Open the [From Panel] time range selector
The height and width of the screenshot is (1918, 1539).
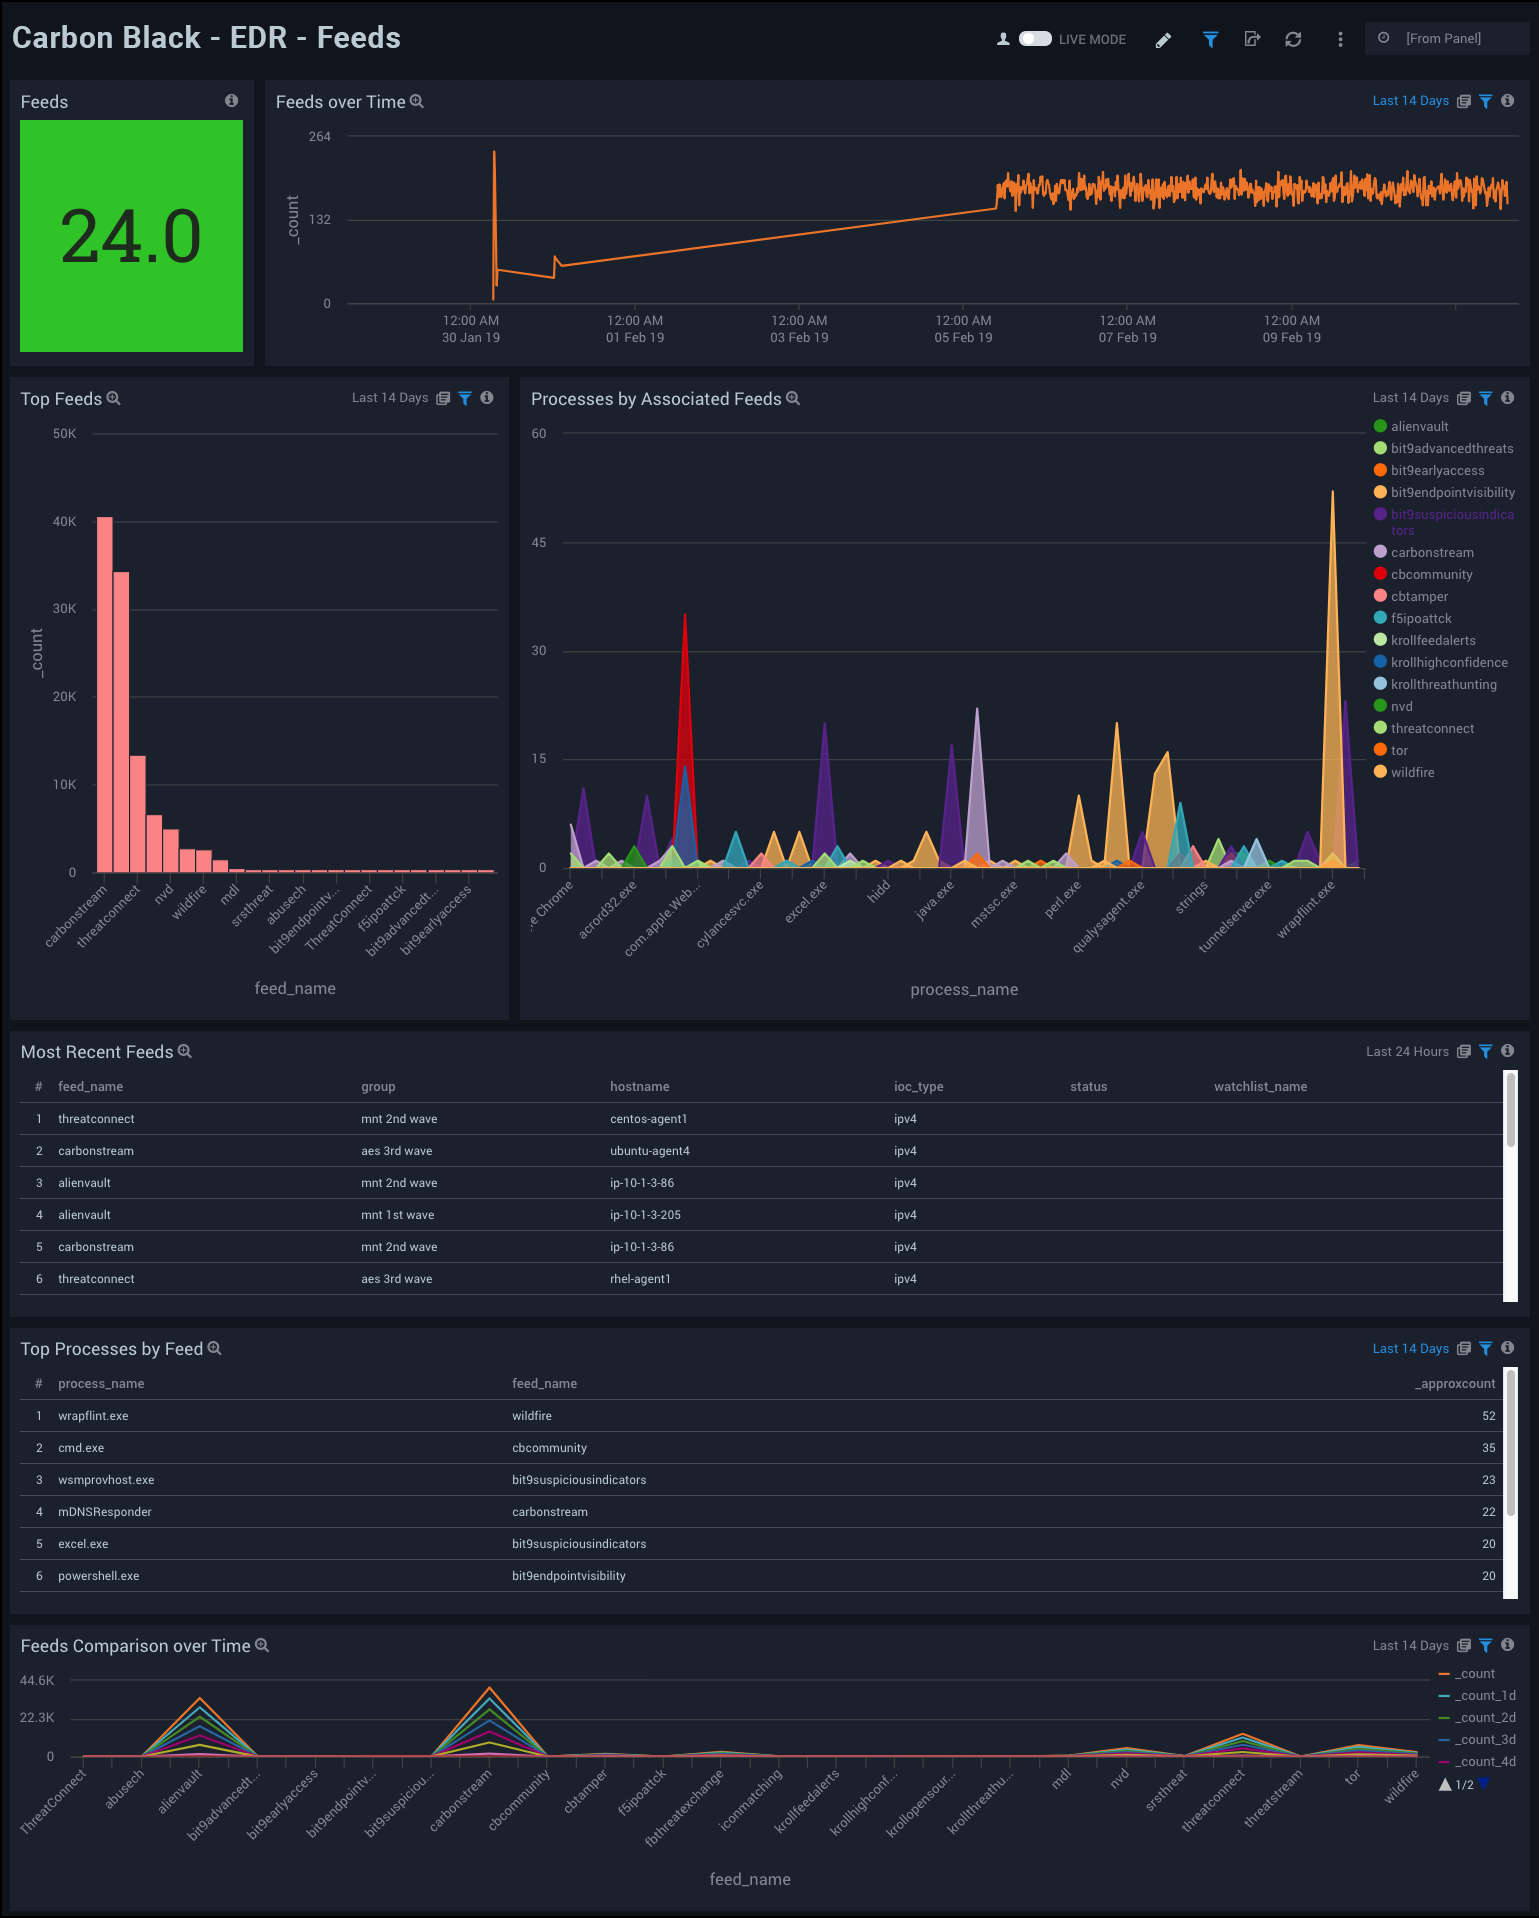(x=1443, y=39)
